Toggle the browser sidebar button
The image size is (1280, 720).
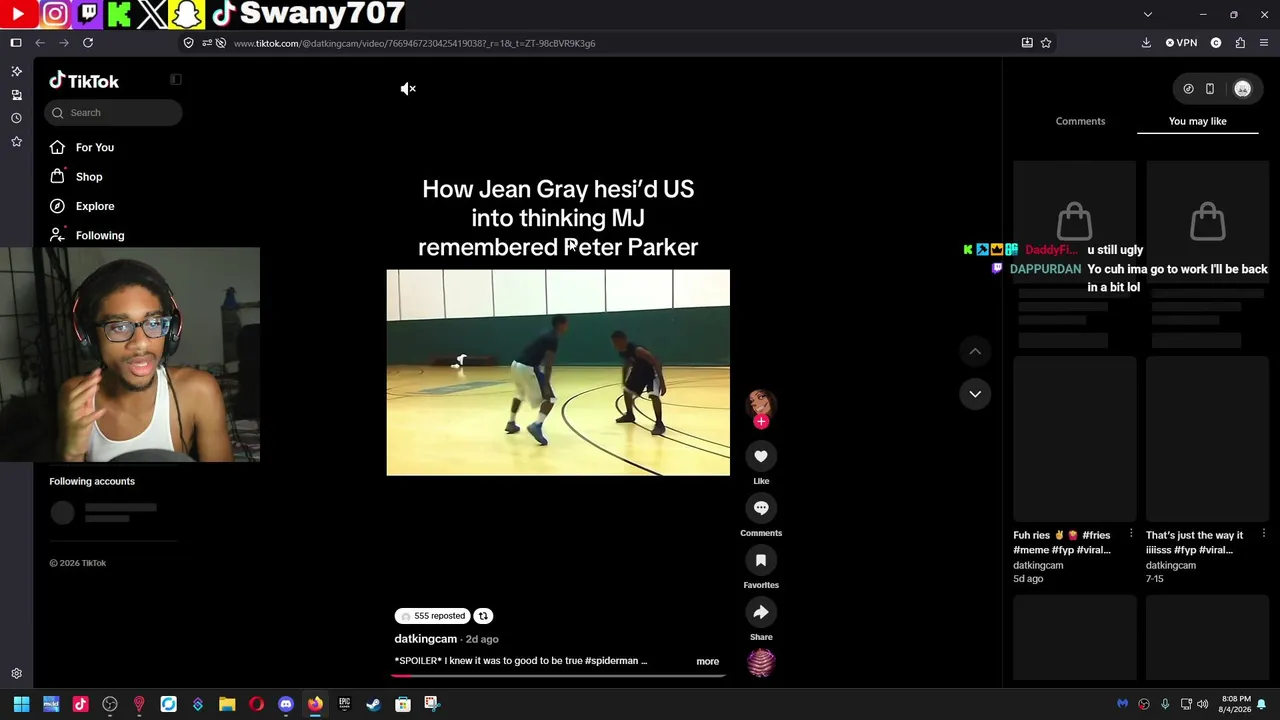tap(16, 43)
